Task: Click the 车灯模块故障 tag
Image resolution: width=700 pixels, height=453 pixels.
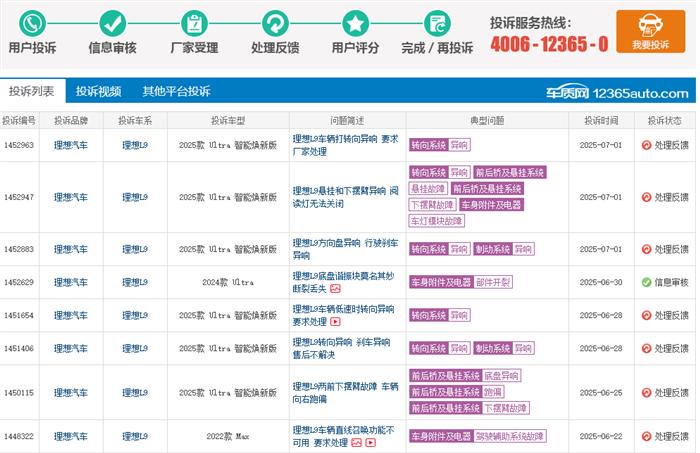Action: click(437, 221)
